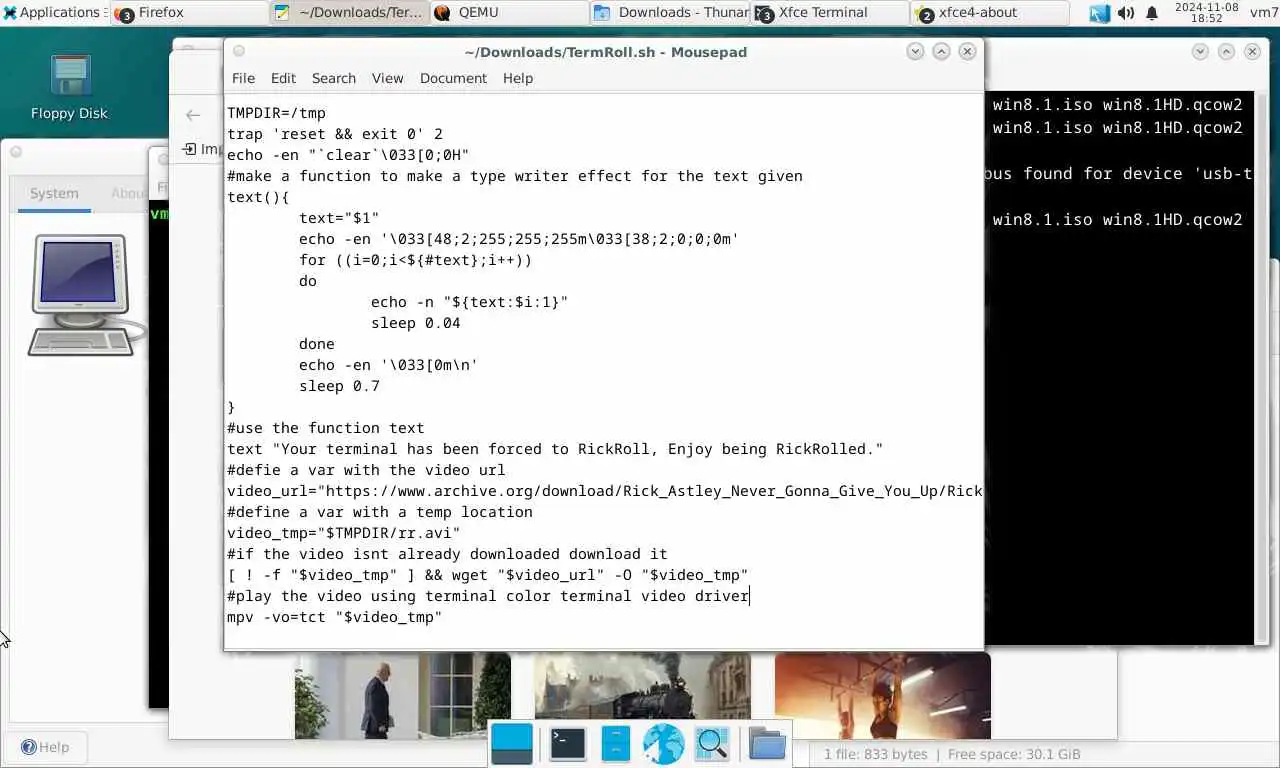The image size is (1280, 768).
Task: Open the network status icon in system tray
Action: pyautogui.click(x=1099, y=13)
